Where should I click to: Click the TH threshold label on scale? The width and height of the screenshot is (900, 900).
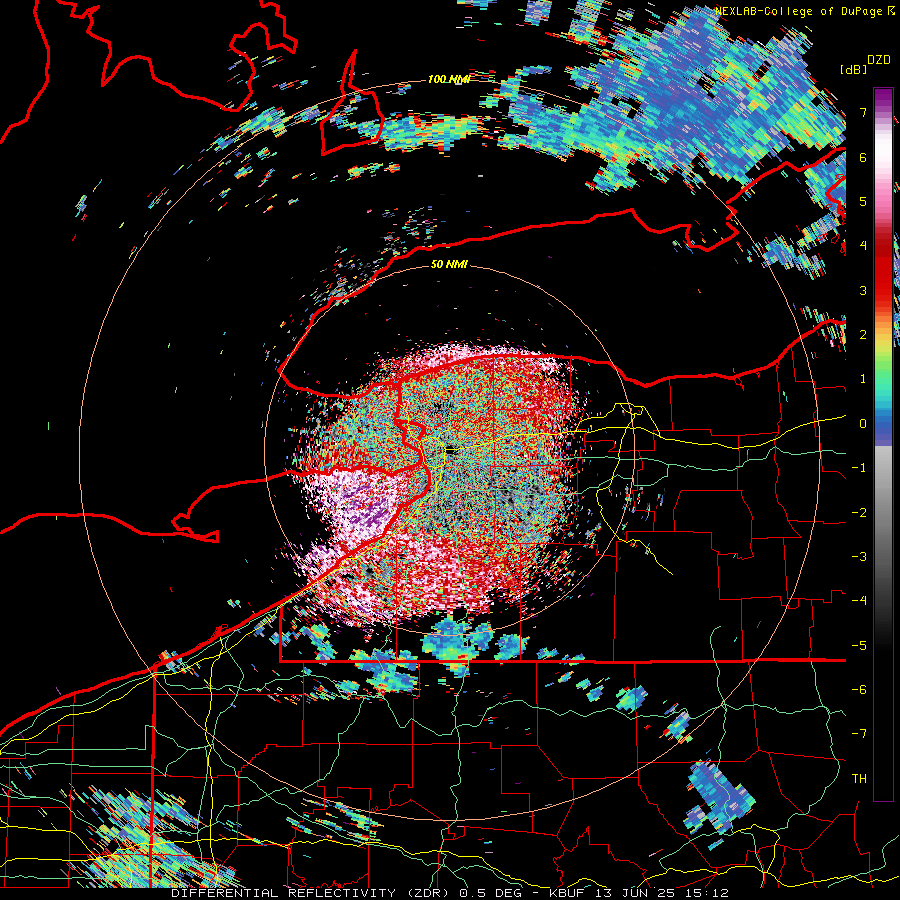[x=859, y=779]
